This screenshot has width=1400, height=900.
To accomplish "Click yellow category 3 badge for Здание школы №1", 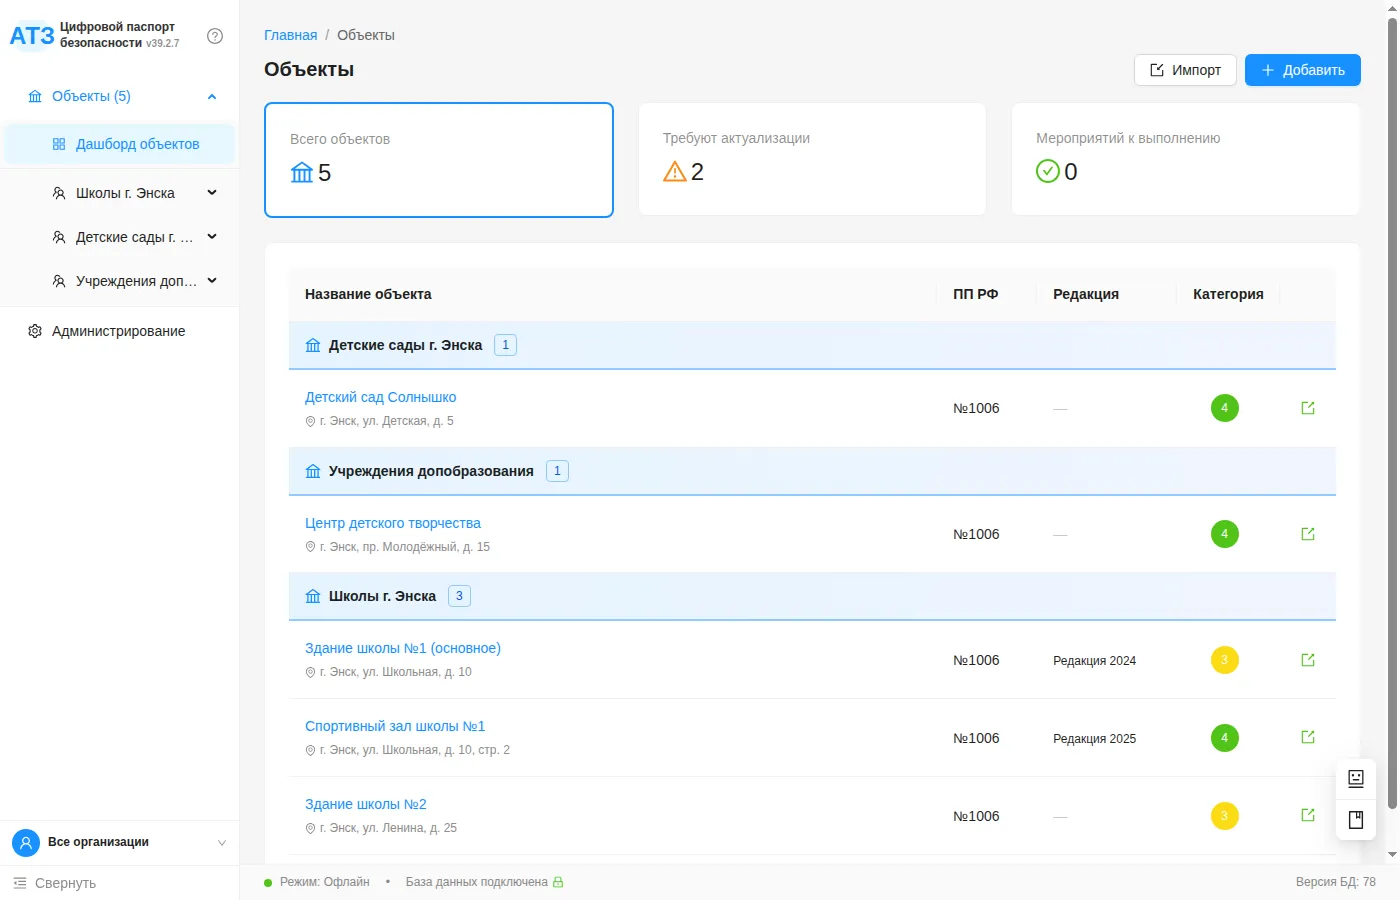I will coord(1224,660).
